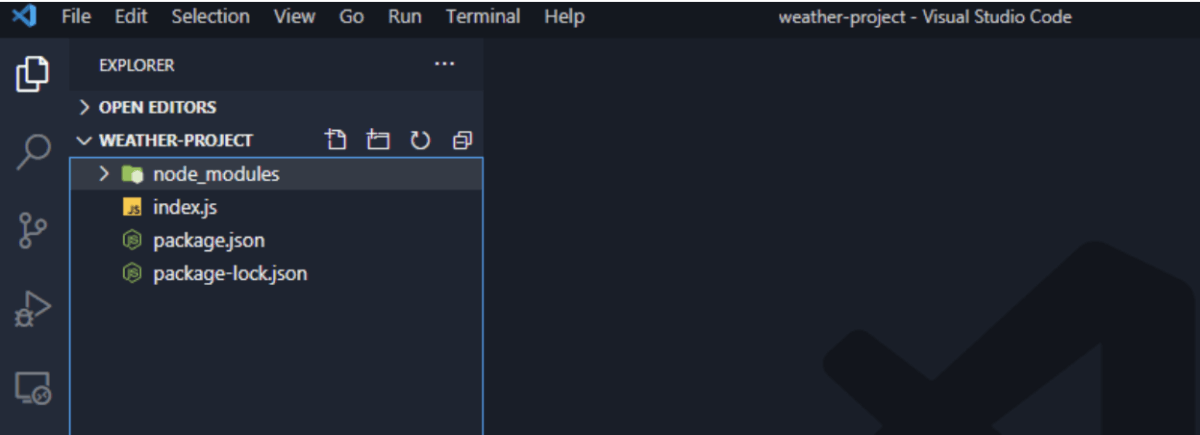Click the VS Code logo icon

[x=24, y=16]
